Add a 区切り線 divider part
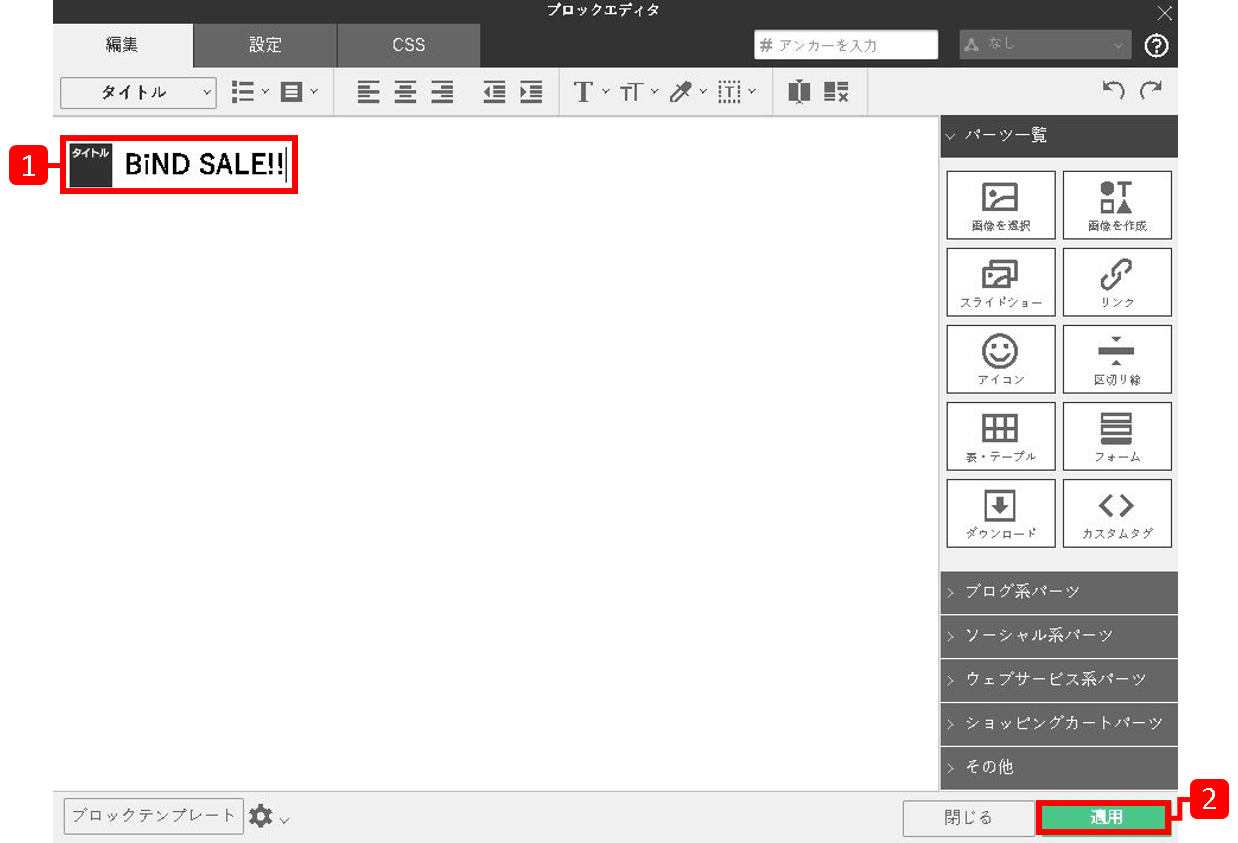This screenshot has height=843, width=1238. click(1117, 359)
